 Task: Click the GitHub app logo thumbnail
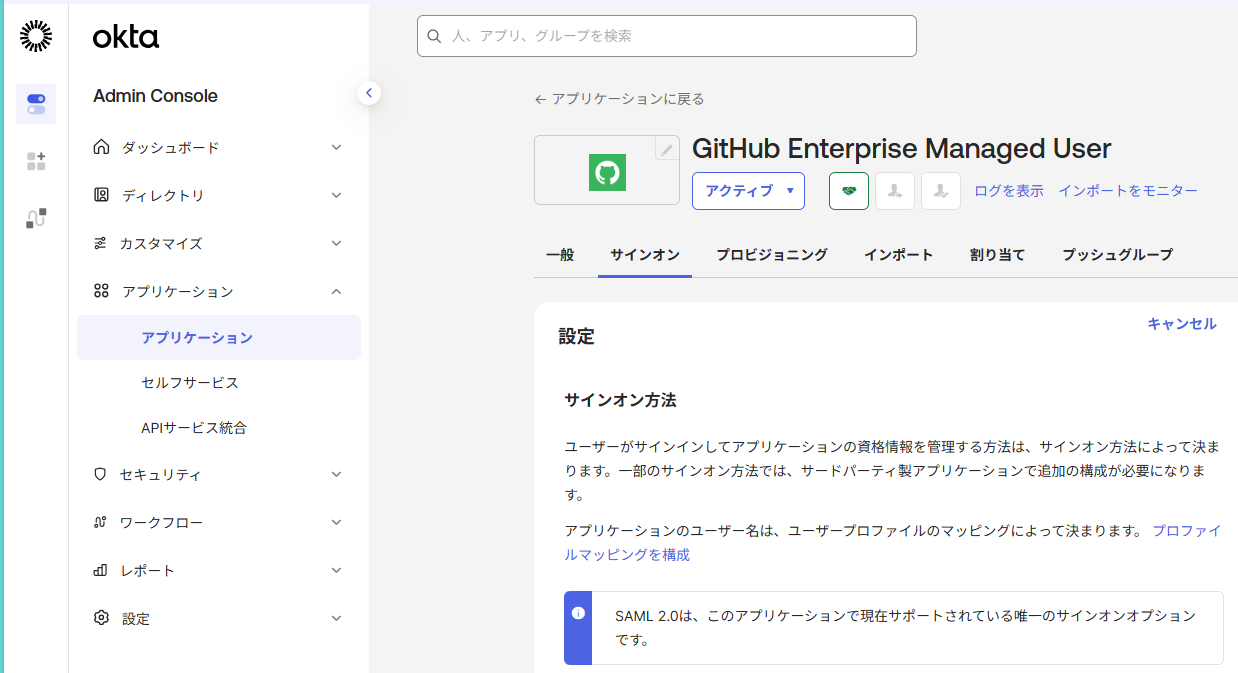pyautogui.click(x=606, y=172)
